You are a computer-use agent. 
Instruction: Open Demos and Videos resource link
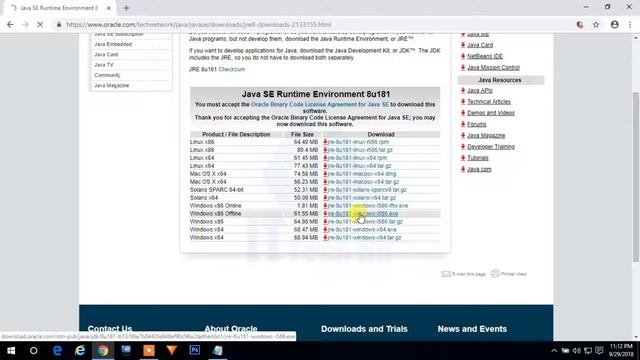[x=491, y=113]
